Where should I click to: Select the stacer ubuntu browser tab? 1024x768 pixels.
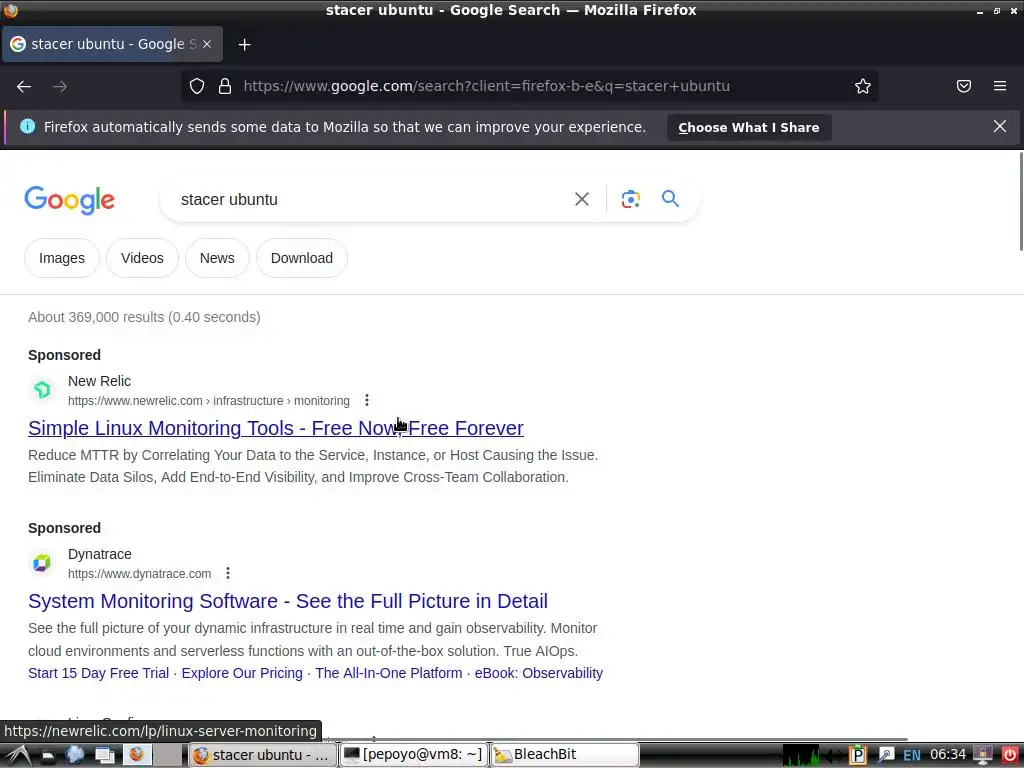coord(112,44)
